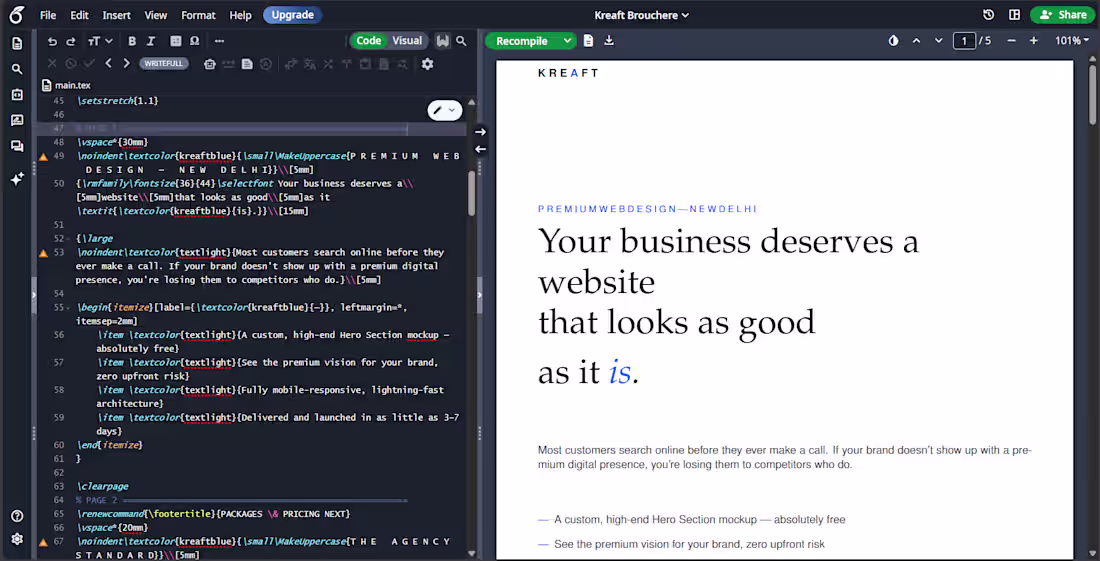Go to previous PDF page
The image size is (1100, 561).
[916, 41]
